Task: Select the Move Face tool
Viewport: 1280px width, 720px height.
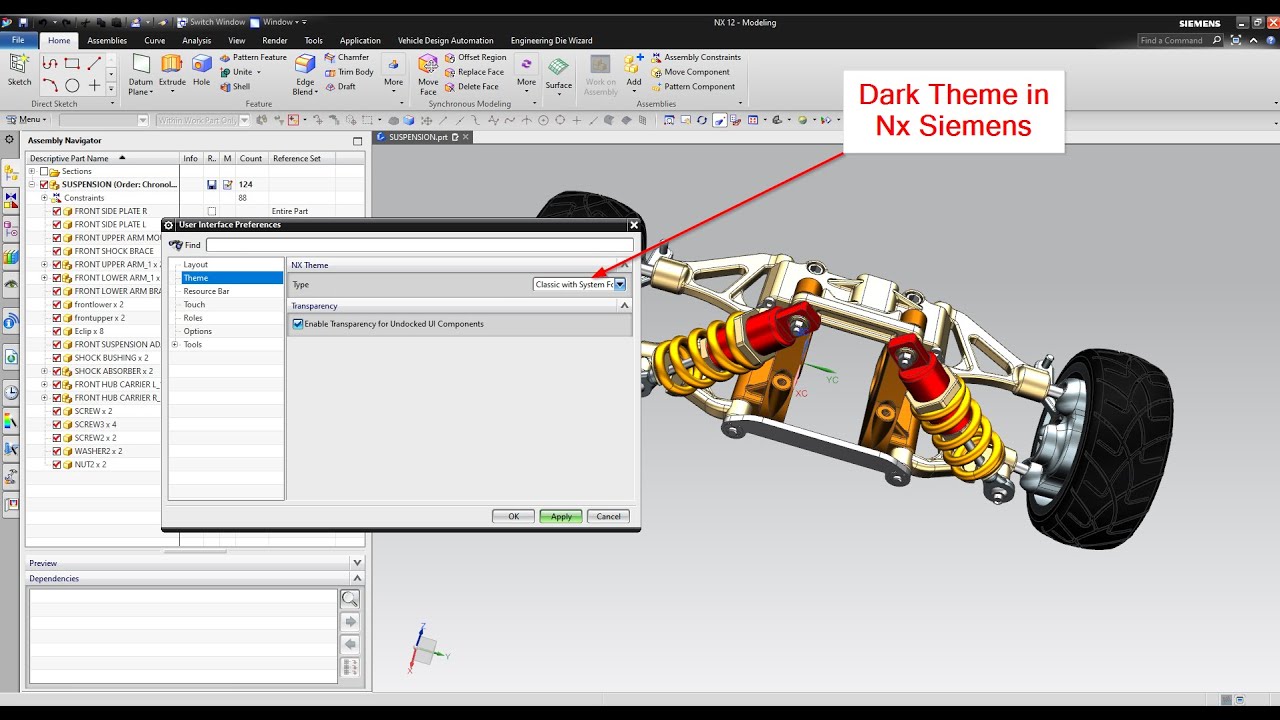Action: click(428, 75)
